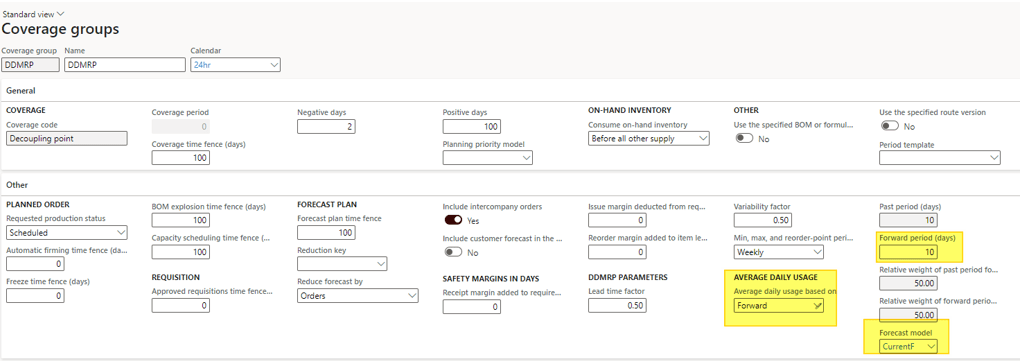Image resolution: width=1020 pixels, height=361 pixels.
Task: Edit the Forward period (days) field
Action: tap(909, 251)
